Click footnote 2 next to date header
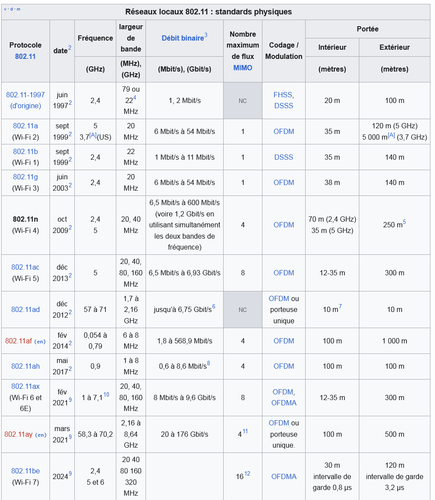The image size is (435, 500). [70, 48]
